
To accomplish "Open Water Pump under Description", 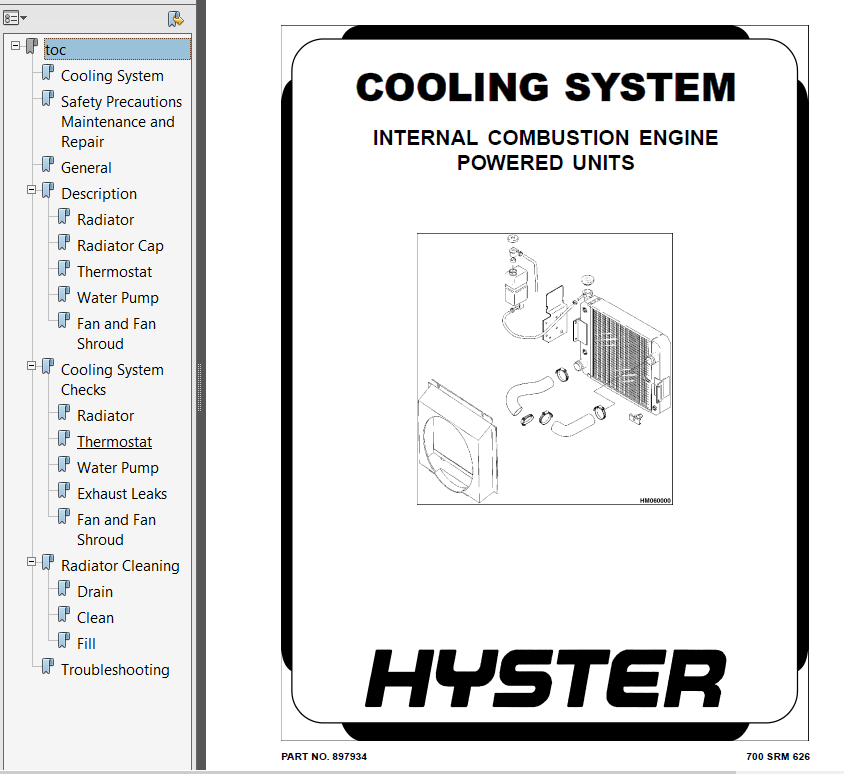I will pos(118,298).
